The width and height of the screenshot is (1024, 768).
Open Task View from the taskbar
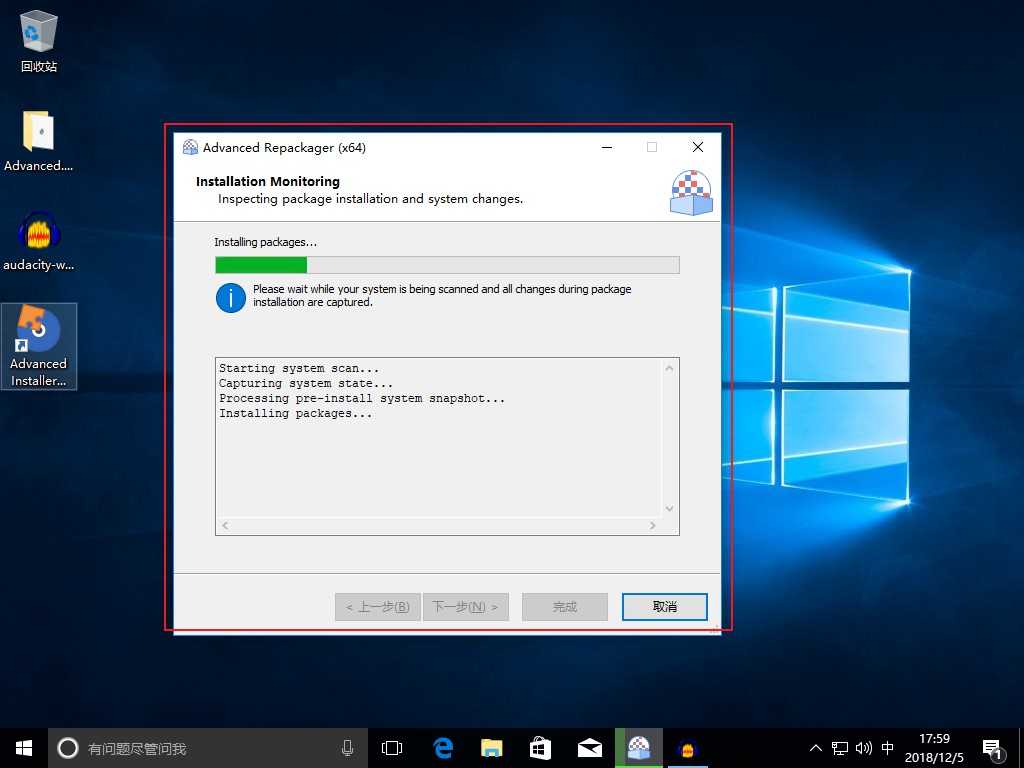point(392,748)
